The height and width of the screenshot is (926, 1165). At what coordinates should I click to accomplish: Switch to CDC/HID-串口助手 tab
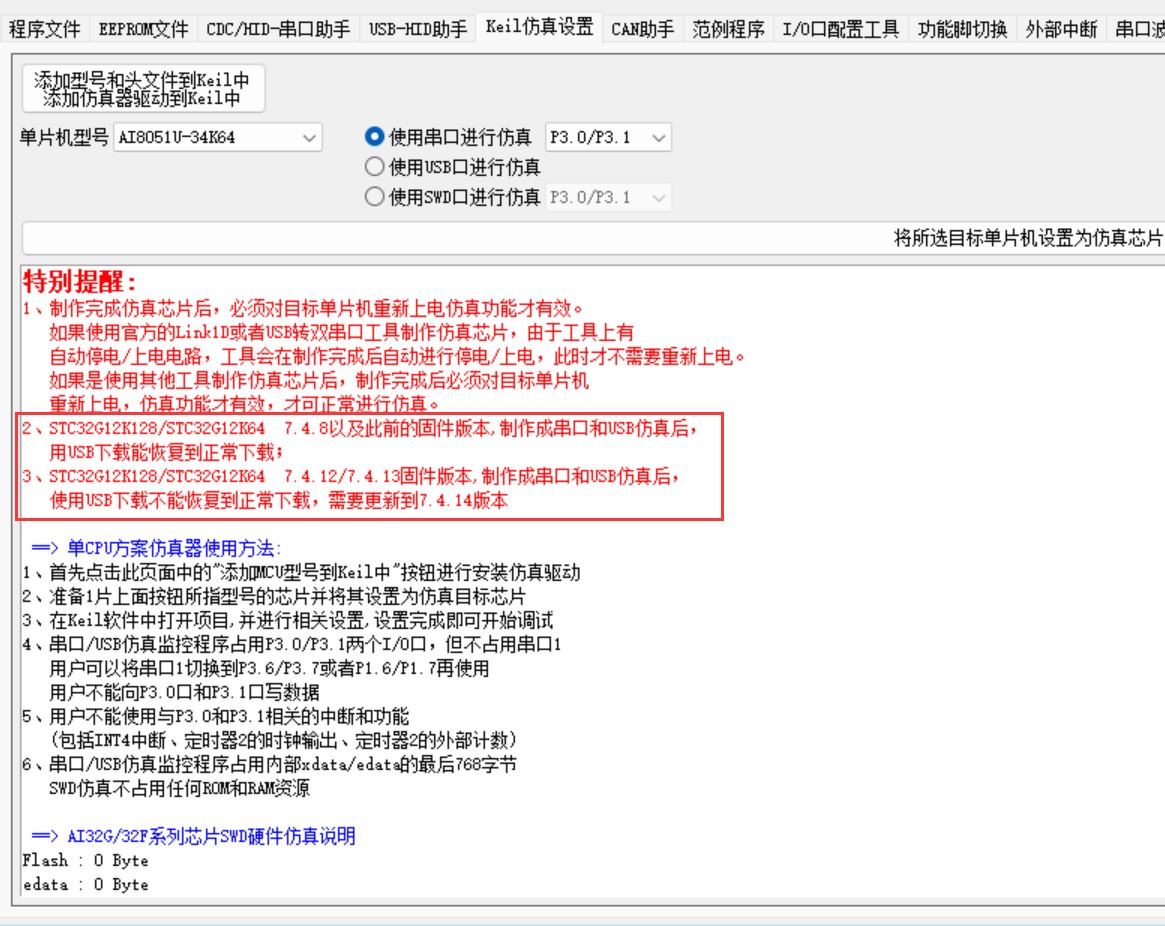pyautogui.click(x=278, y=29)
